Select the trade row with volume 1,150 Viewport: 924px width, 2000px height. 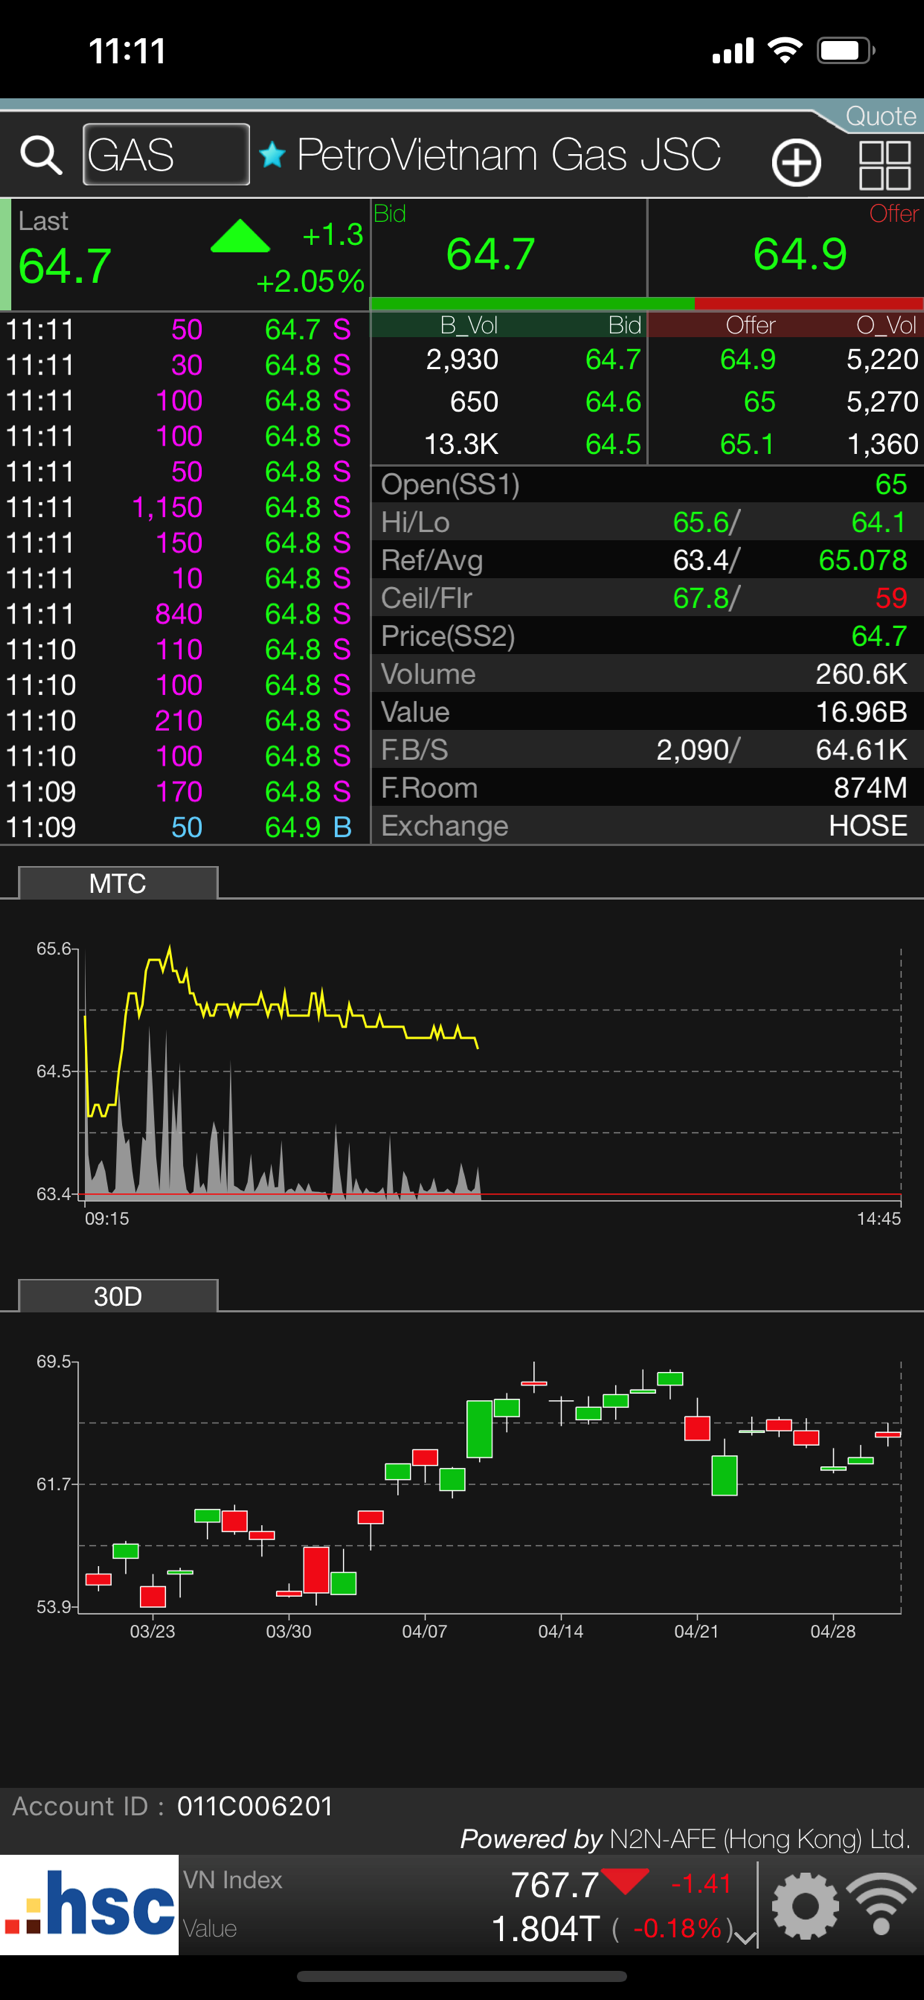(185, 507)
